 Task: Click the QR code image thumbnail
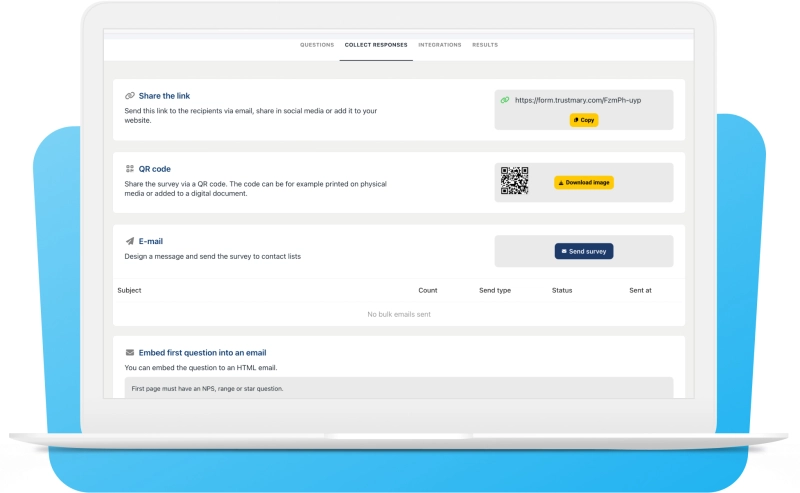coord(514,181)
